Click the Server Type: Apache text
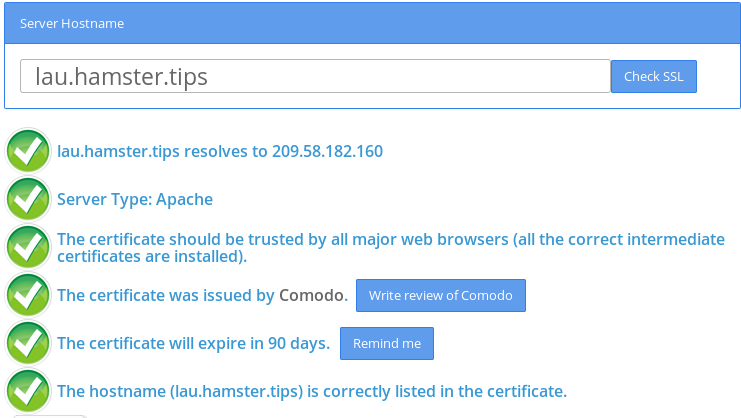The width and height of the screenshot is (741, 418). [135, 199]
